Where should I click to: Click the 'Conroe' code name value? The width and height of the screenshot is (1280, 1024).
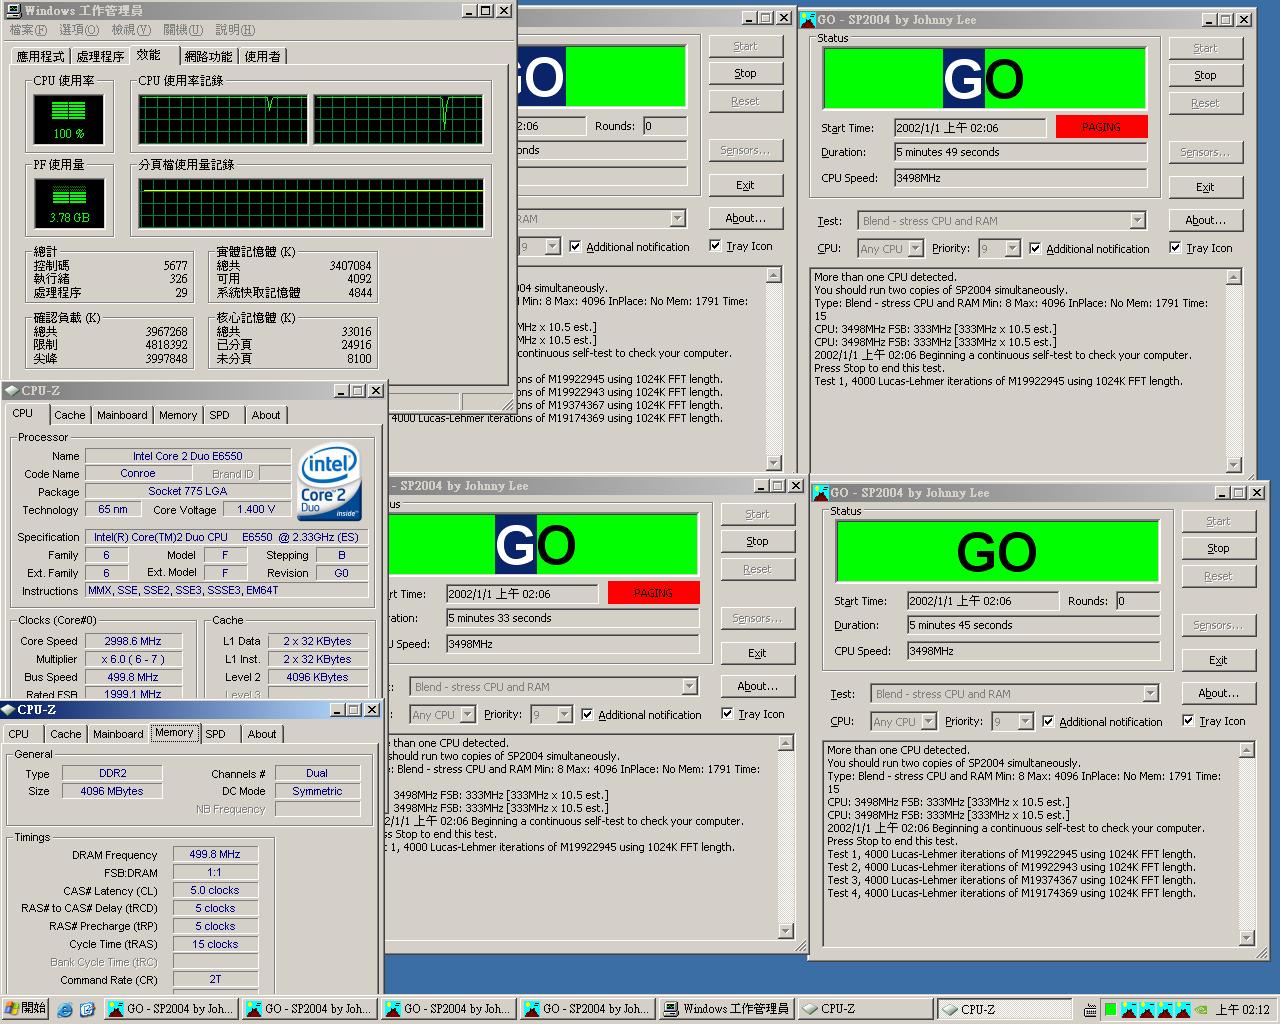(x=138, y=474)
